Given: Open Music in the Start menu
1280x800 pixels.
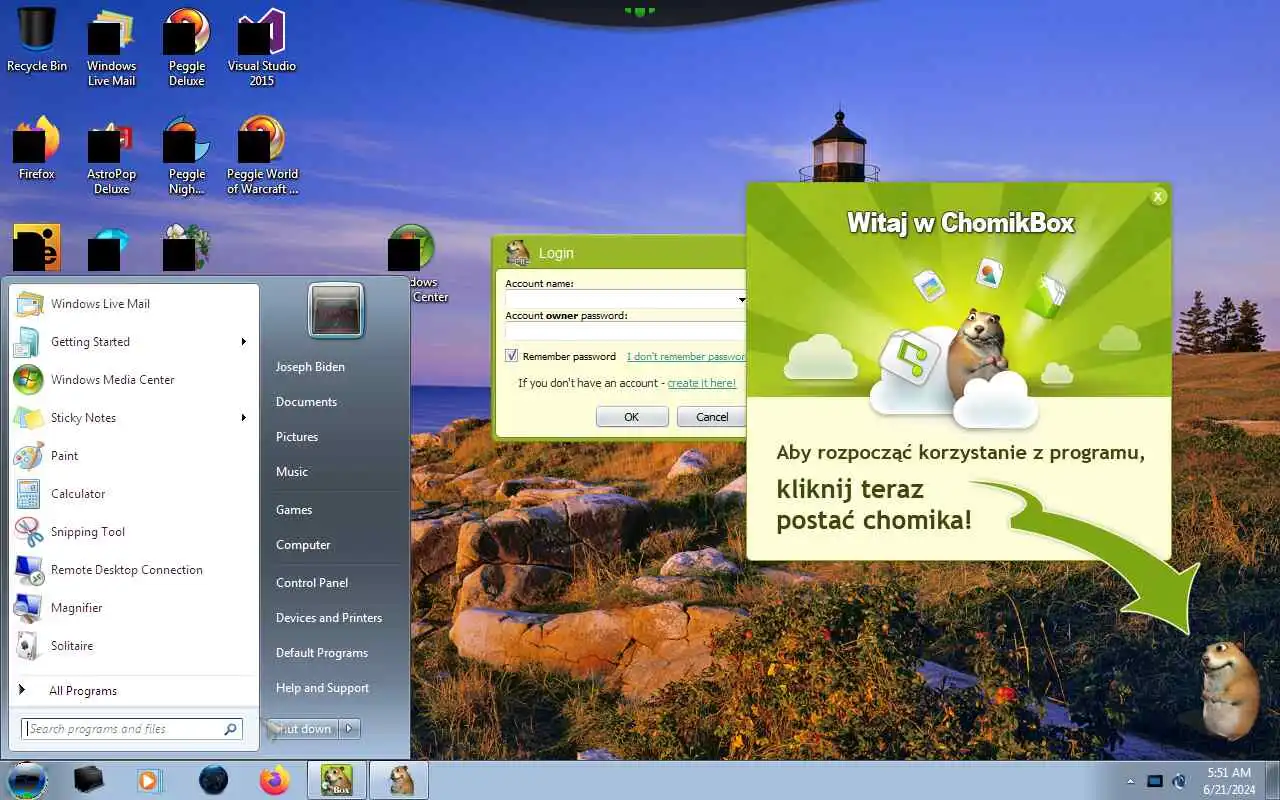Looking at the screenshot, I should point(292,472).
